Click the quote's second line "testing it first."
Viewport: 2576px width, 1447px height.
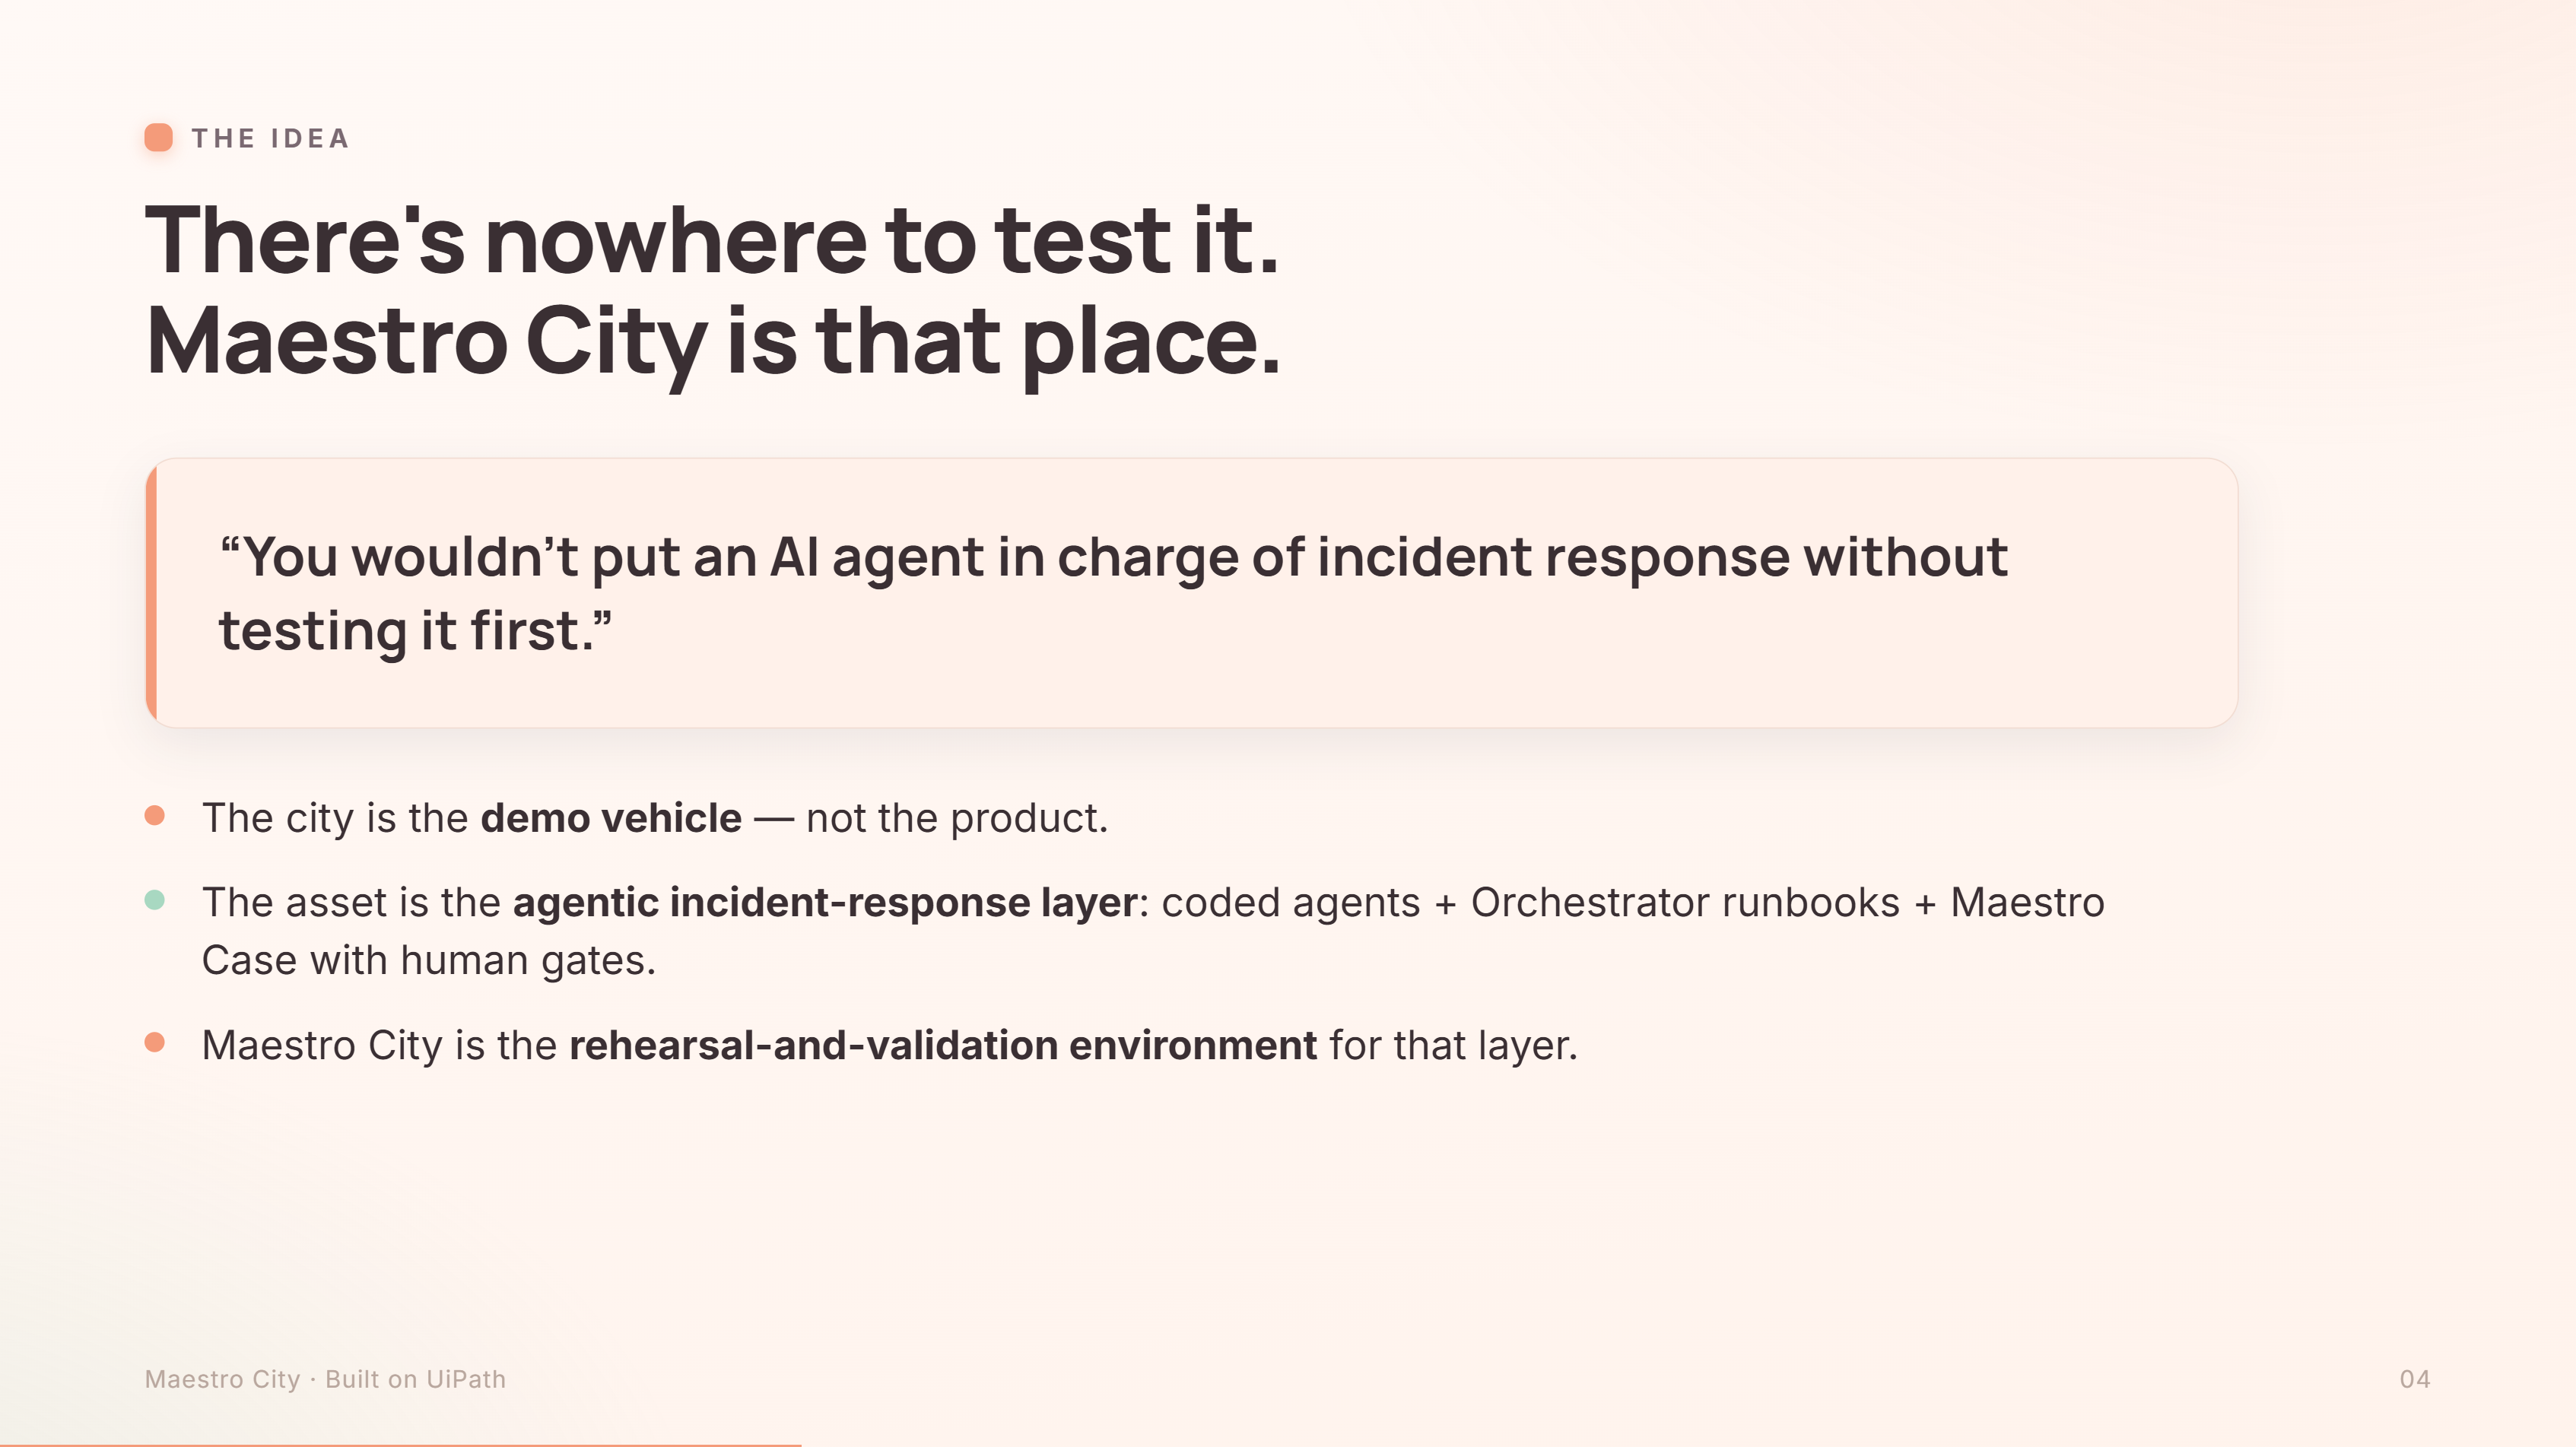pos(415,631)
